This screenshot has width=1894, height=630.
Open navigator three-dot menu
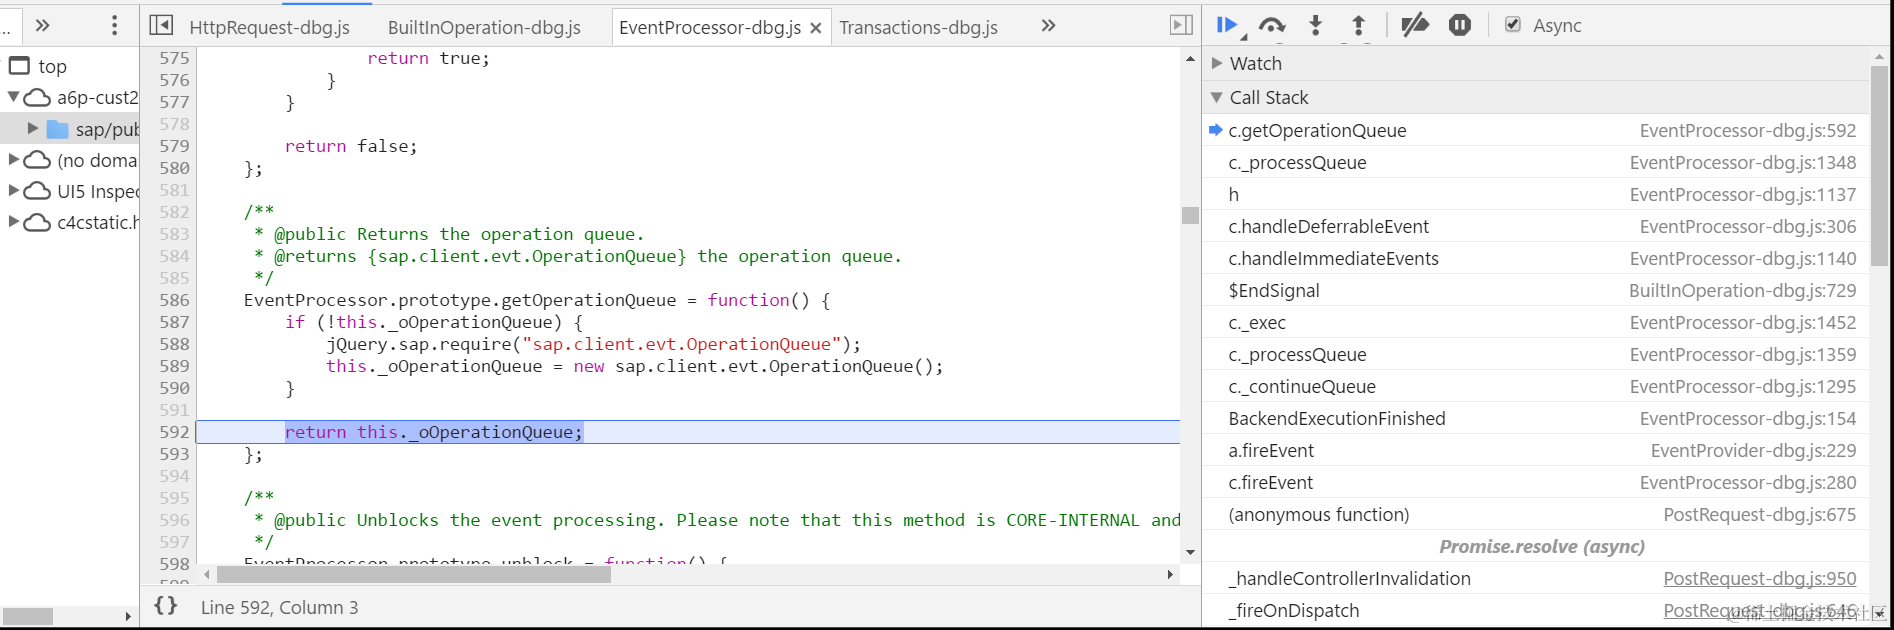[115, 25]
